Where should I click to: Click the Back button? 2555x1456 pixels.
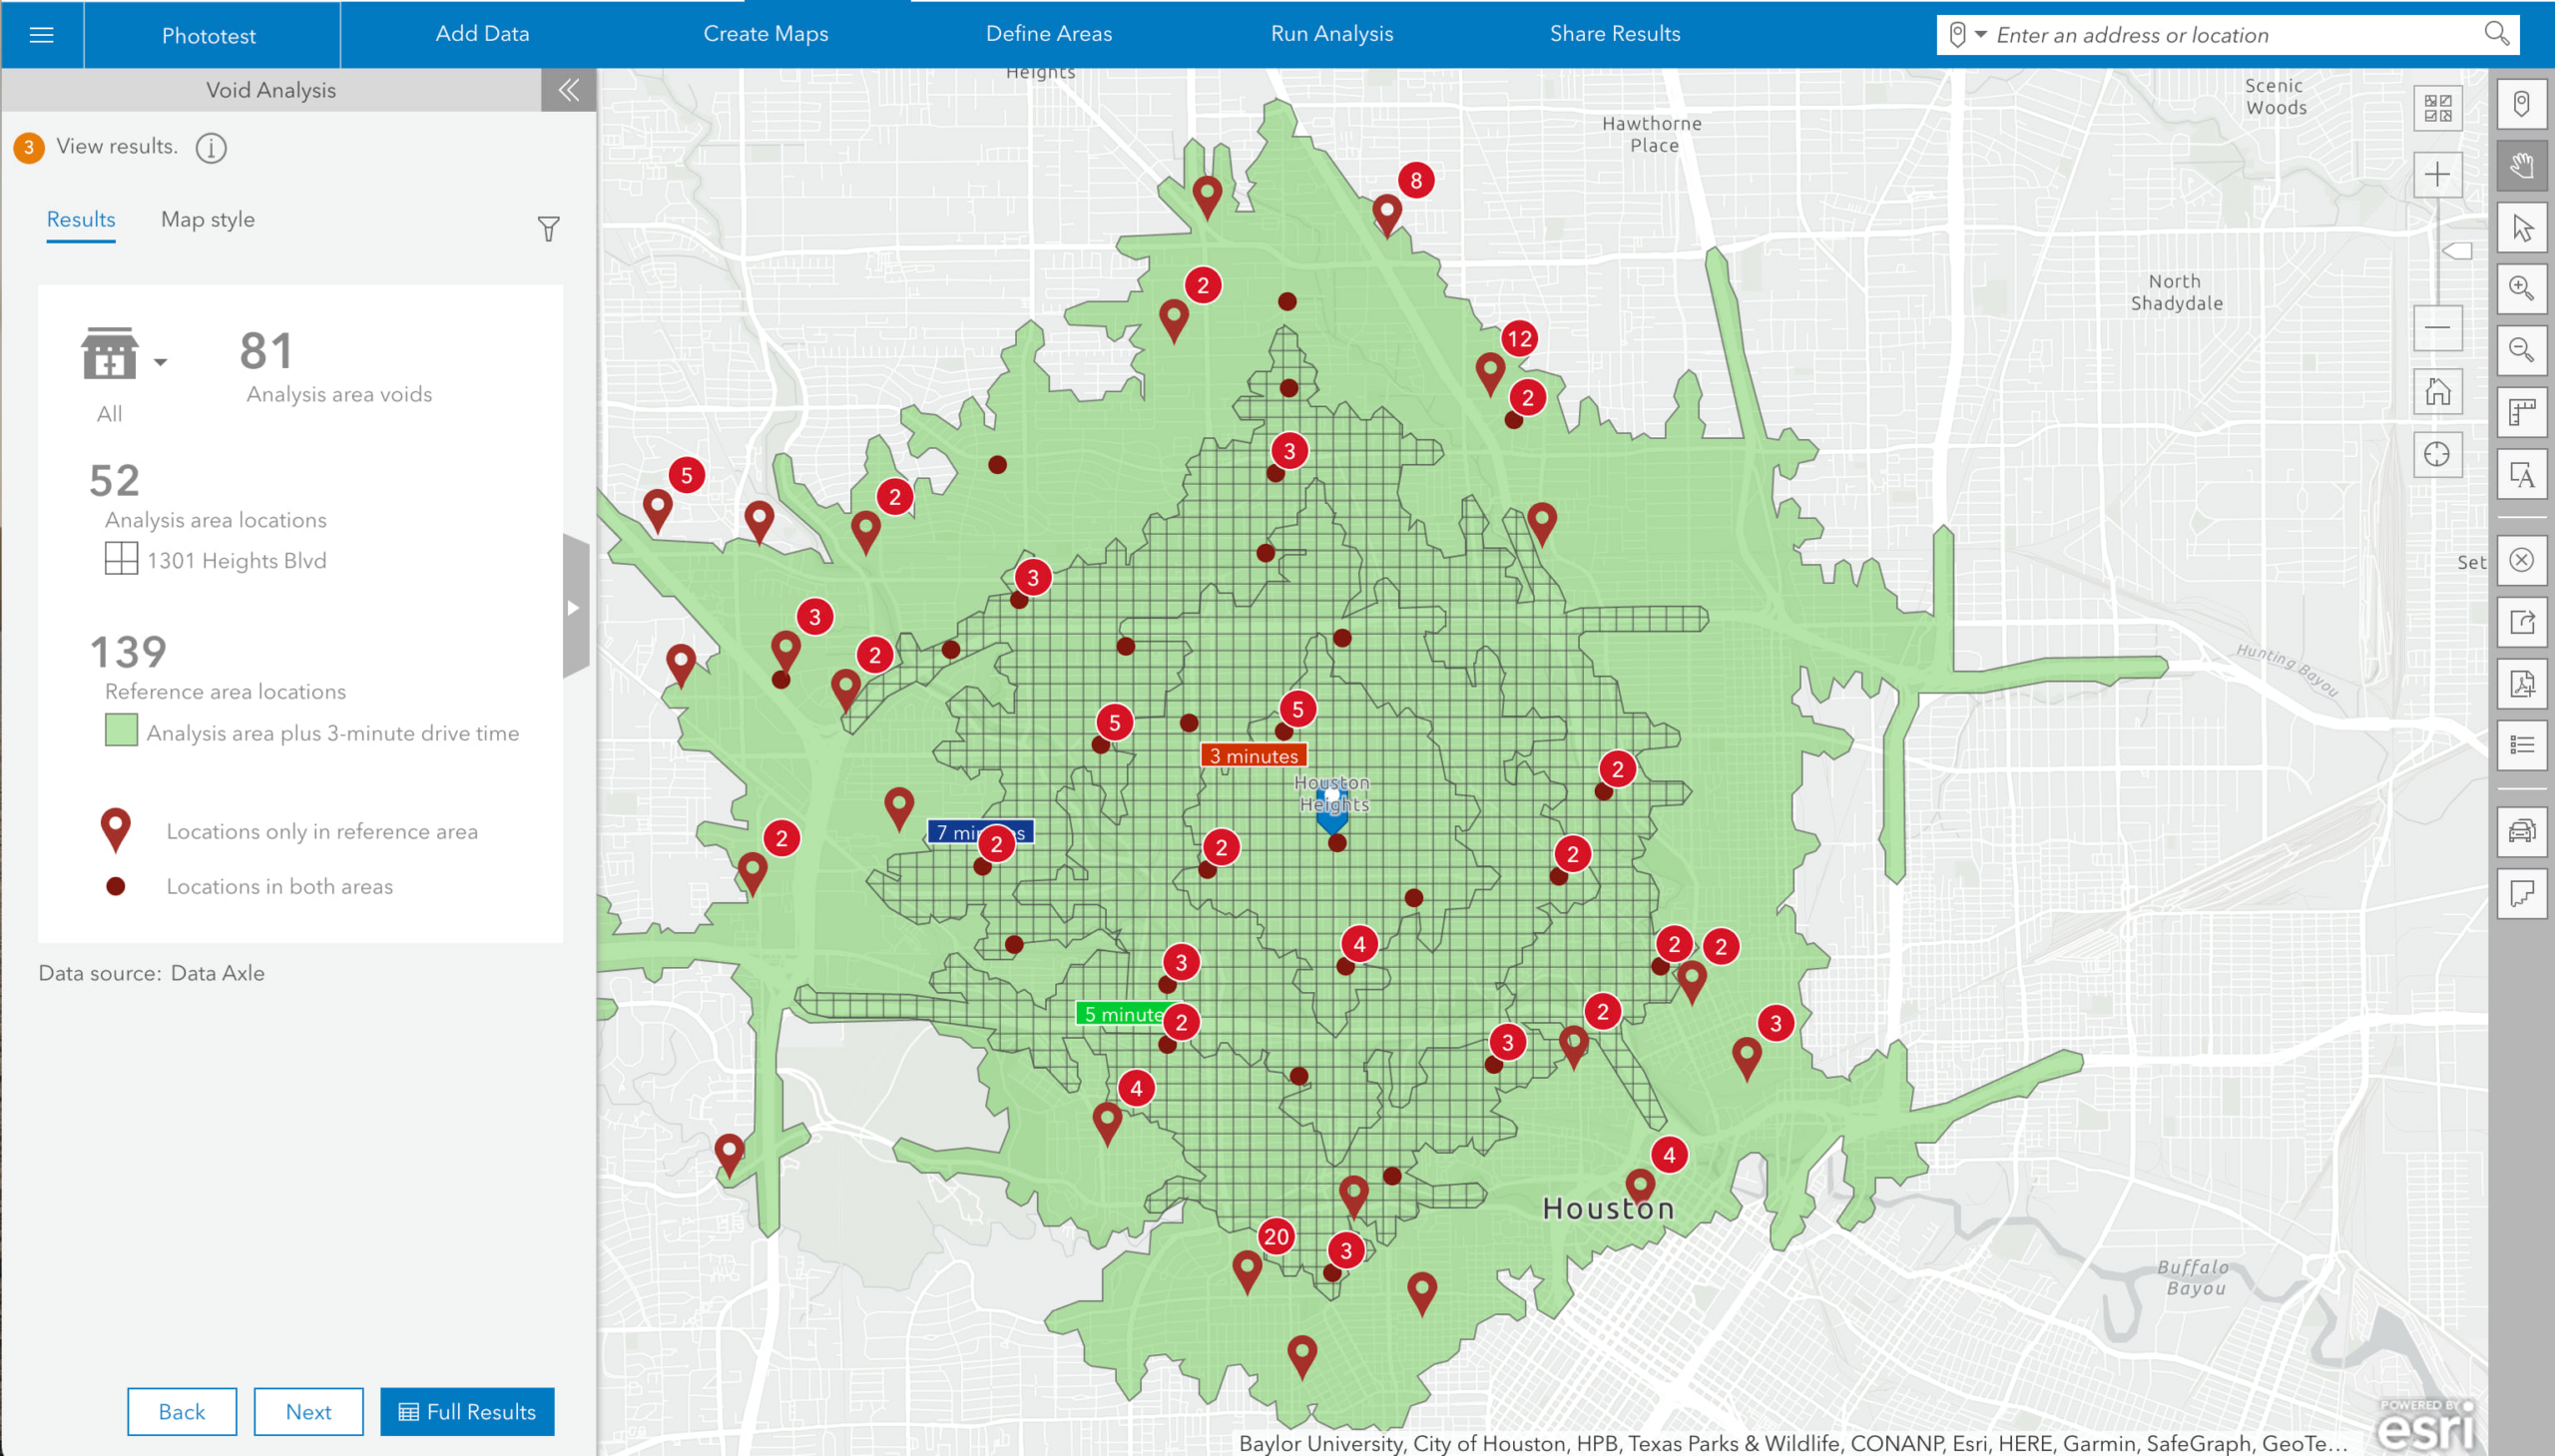click(x=182, y=1411)
